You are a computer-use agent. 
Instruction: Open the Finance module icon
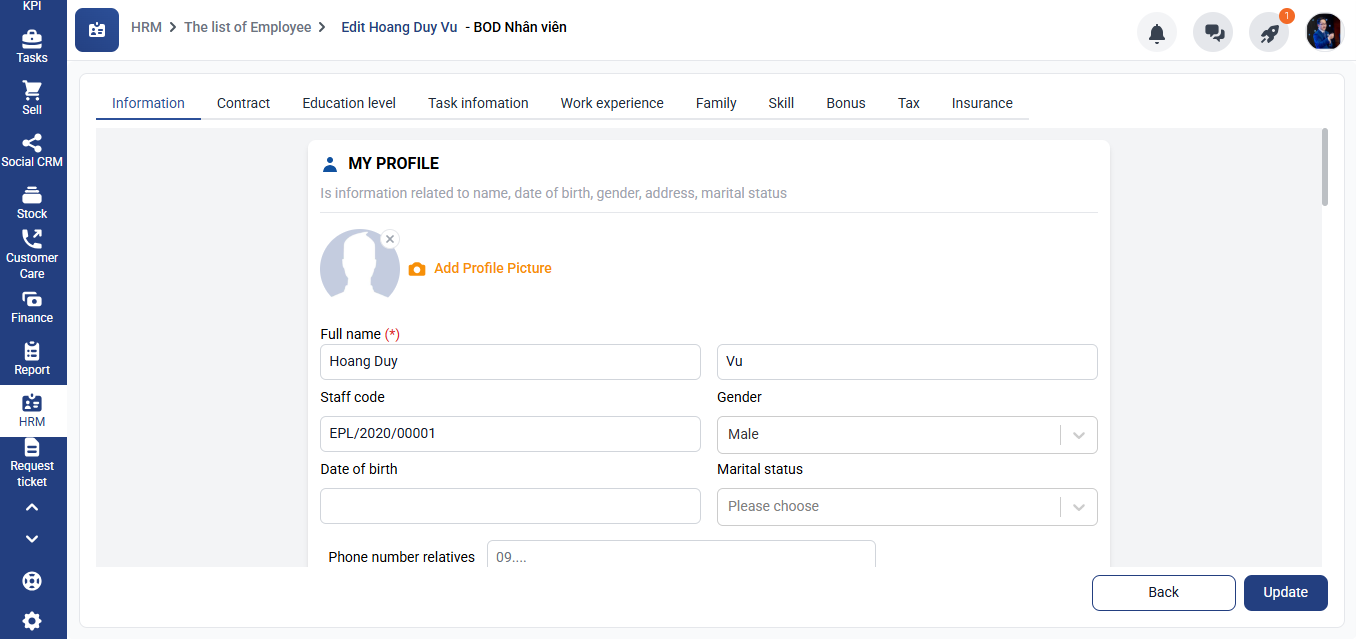(x=32, y=299)
